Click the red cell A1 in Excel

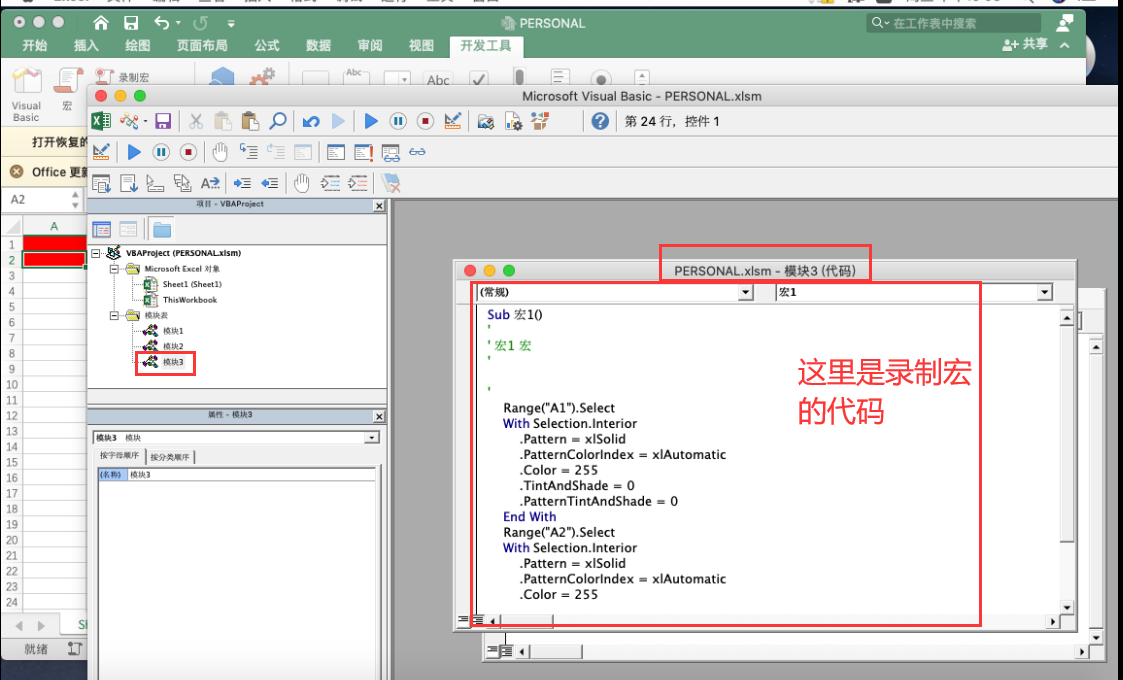54,244
